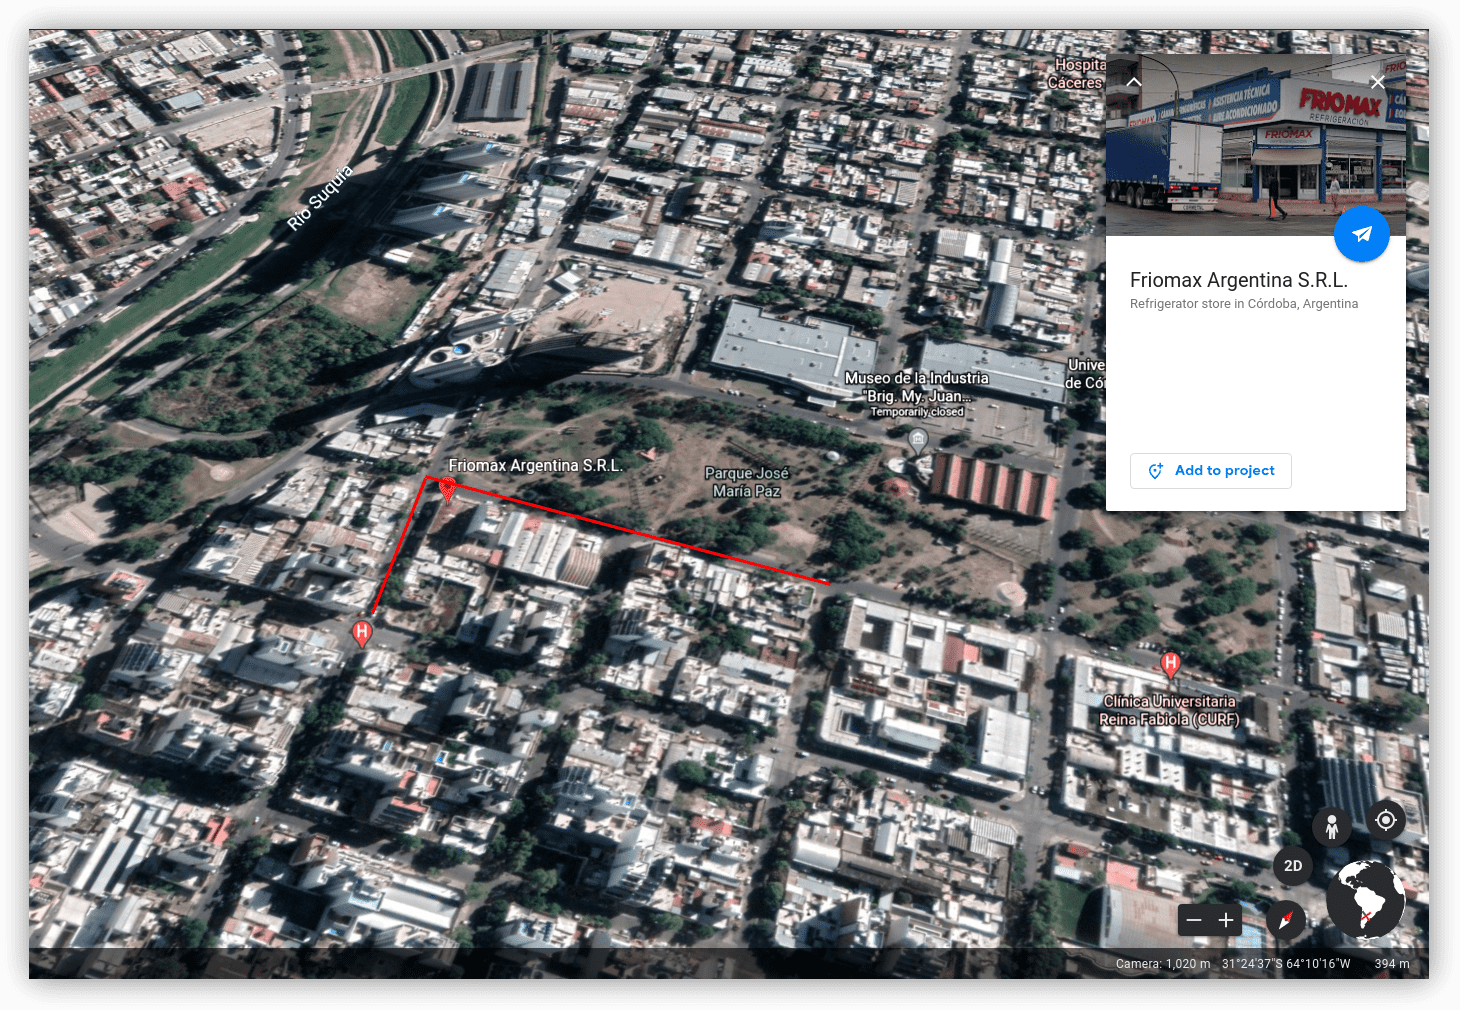Image resolution: width=1460 pixels, height=1010 pixels.
Task: Click the Museo de la Industria marker
Action: pos(917,440)
